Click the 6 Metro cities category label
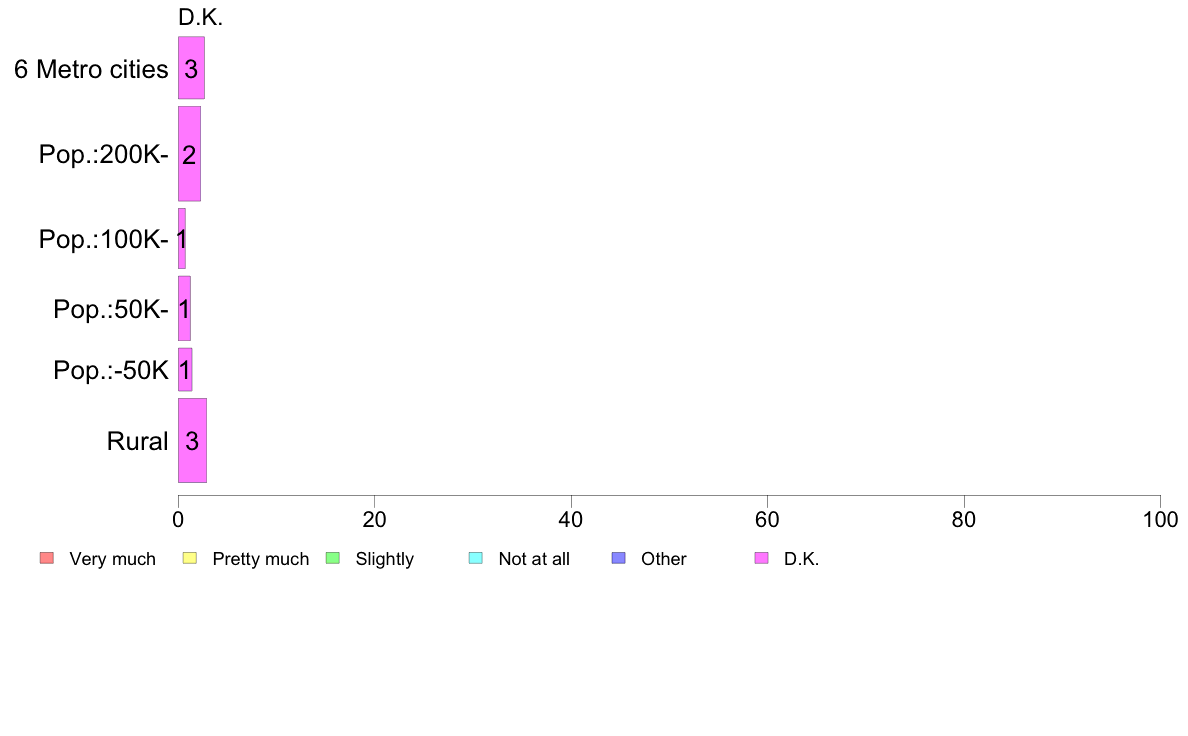The height and width of the screenshot is (736, 1188). pos(91,69)
